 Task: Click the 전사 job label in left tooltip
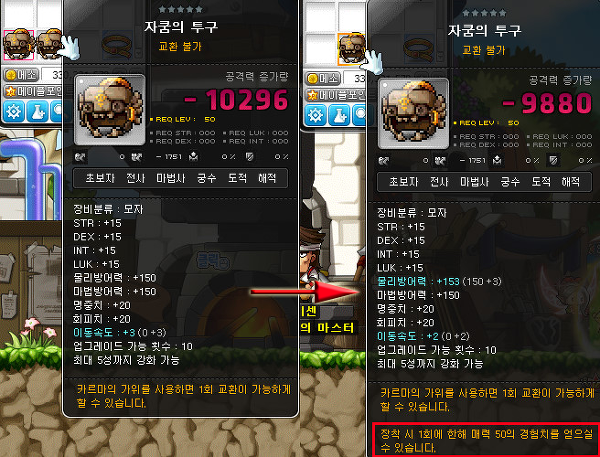pyautogui.click(x=135, y=178)
